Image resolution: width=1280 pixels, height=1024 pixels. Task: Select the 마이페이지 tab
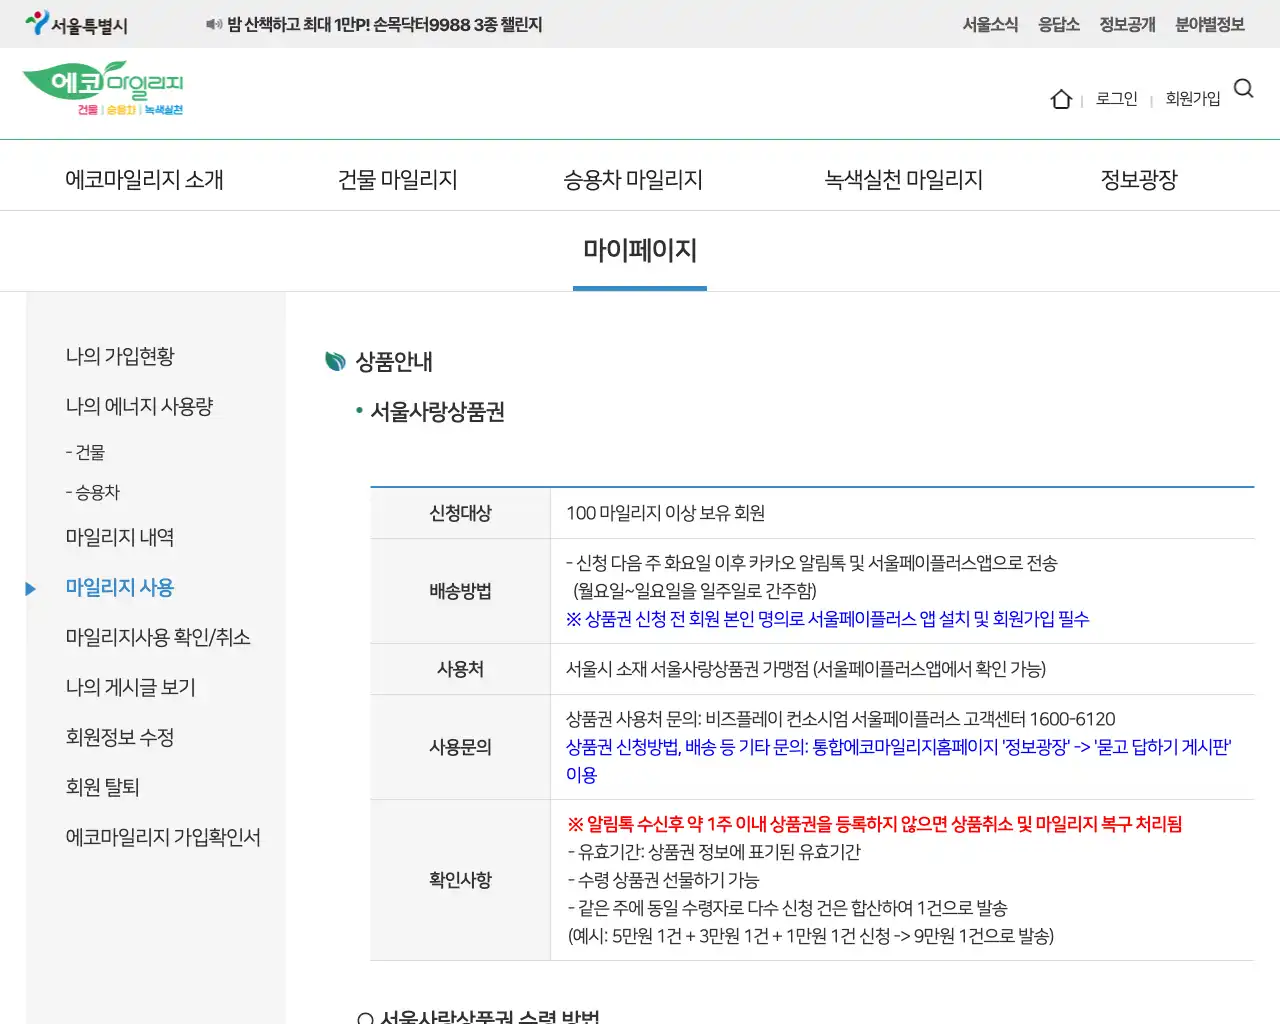tap(640, 250)
